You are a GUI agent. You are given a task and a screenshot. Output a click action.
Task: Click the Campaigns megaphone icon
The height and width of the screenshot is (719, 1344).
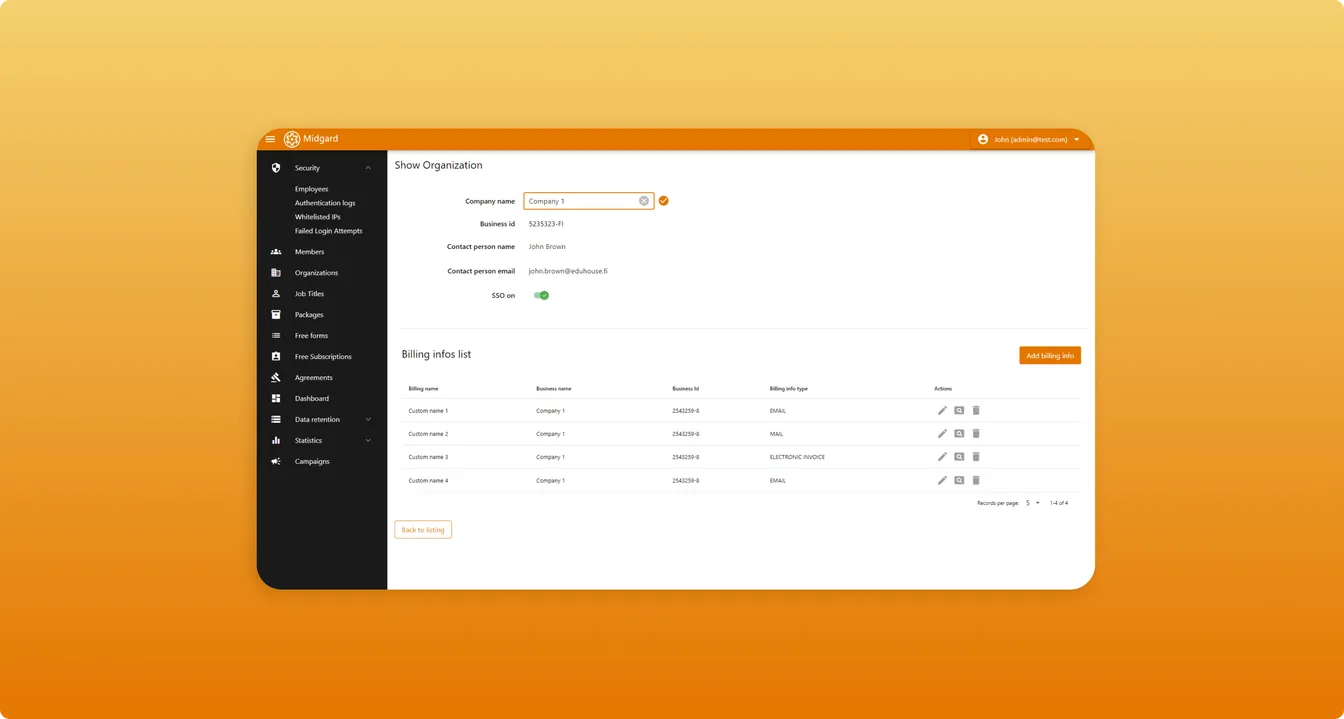click(276, 462)
